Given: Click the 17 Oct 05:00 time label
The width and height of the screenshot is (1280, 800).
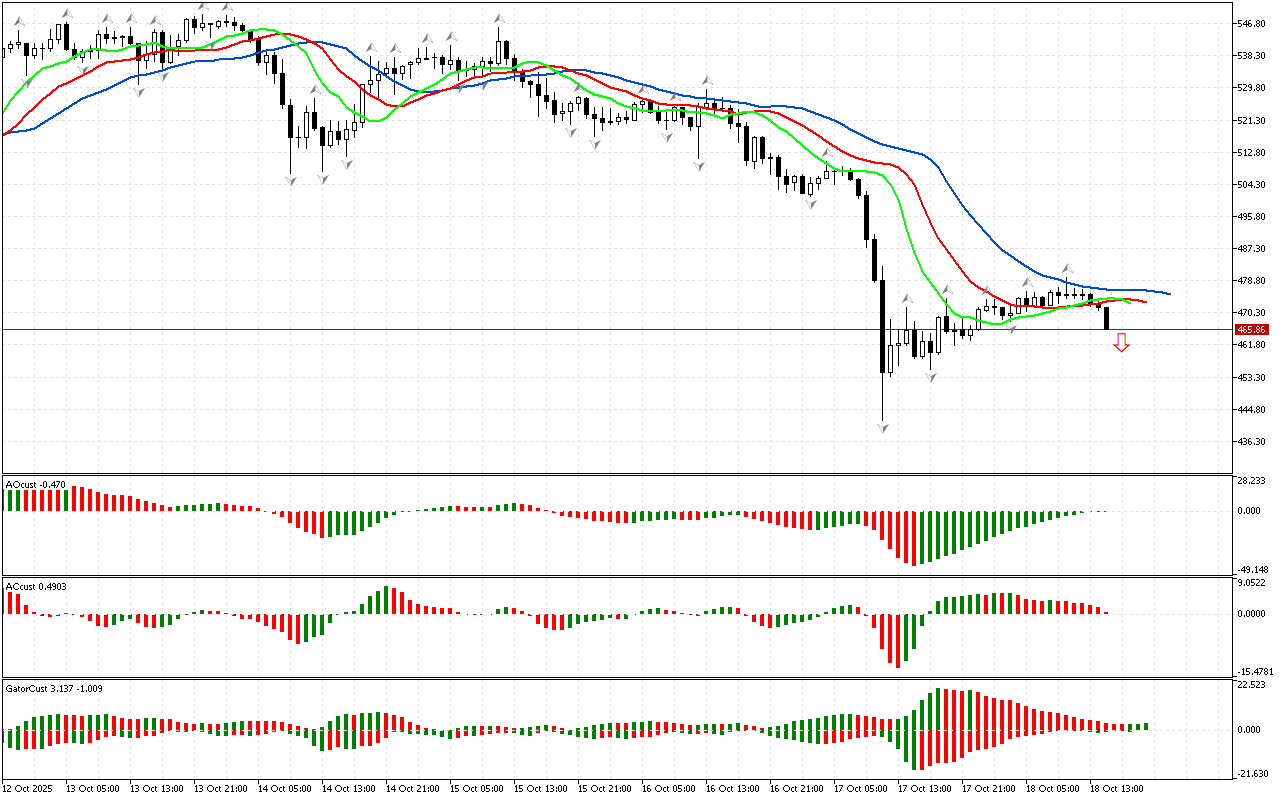Looking at the screenshot, I should point(861,788).
